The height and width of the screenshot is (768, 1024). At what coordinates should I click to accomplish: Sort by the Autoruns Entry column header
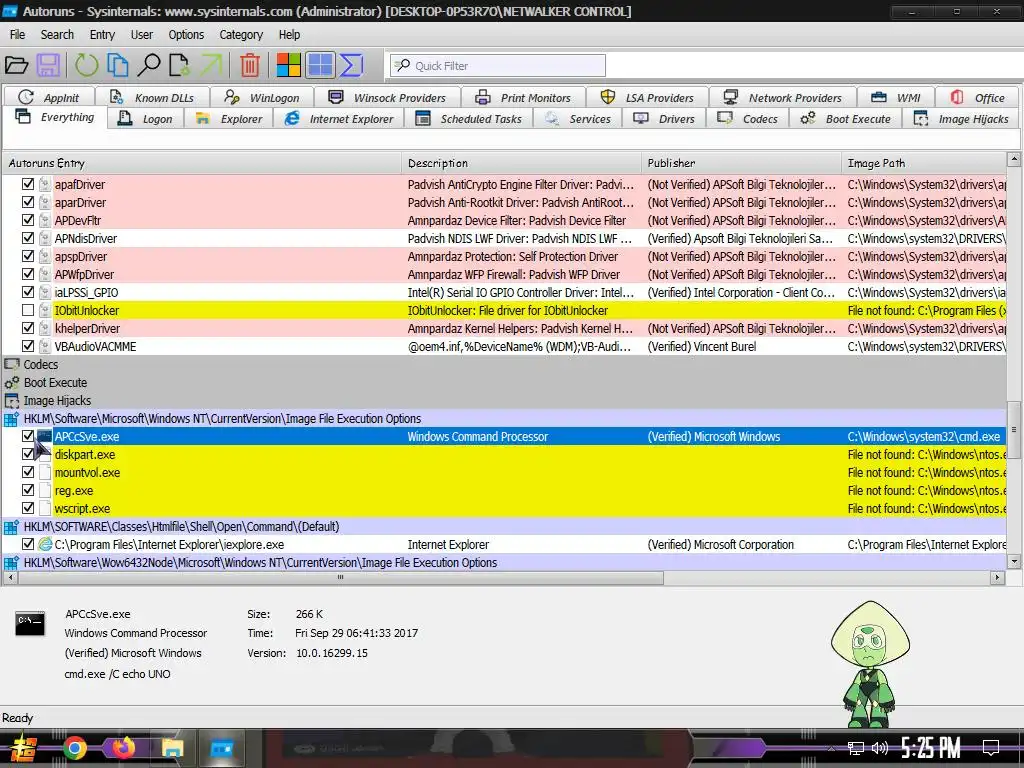[202, 163]
